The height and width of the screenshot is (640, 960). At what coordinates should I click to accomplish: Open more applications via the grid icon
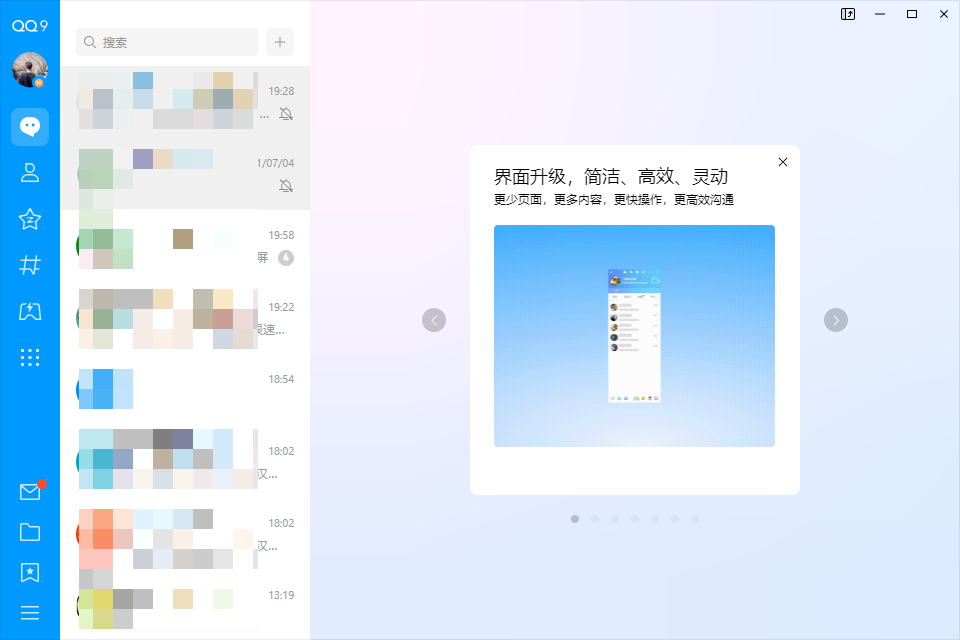[30, 357]
